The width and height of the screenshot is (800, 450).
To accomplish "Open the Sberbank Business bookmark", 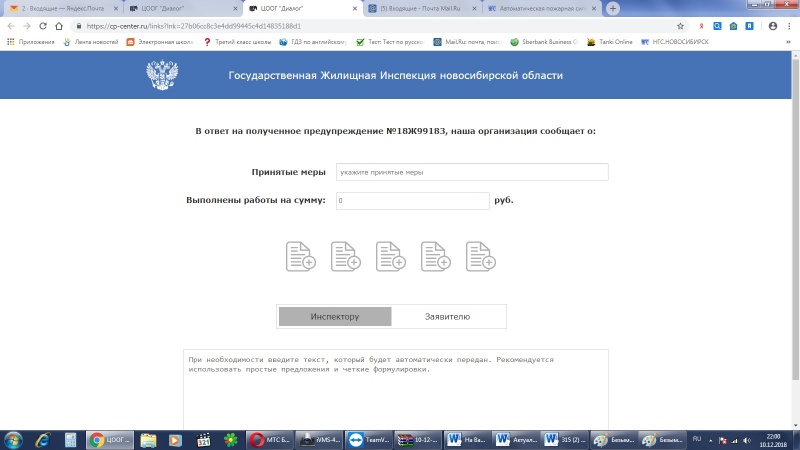I will 543,42.
